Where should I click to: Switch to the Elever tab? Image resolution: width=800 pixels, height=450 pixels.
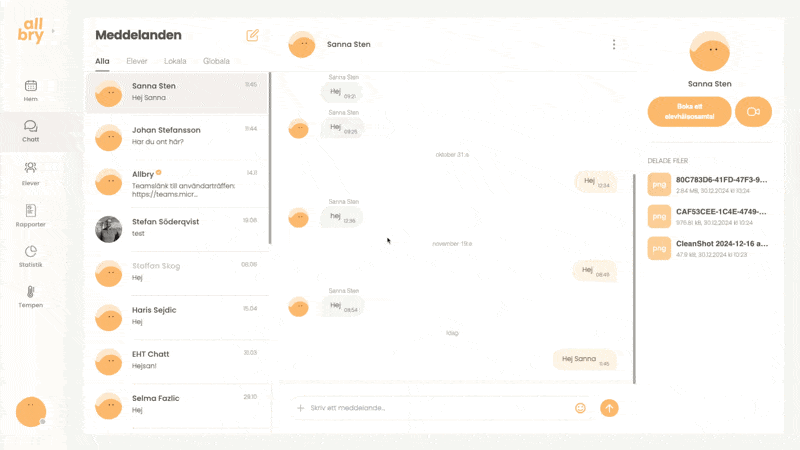point(137,61)
